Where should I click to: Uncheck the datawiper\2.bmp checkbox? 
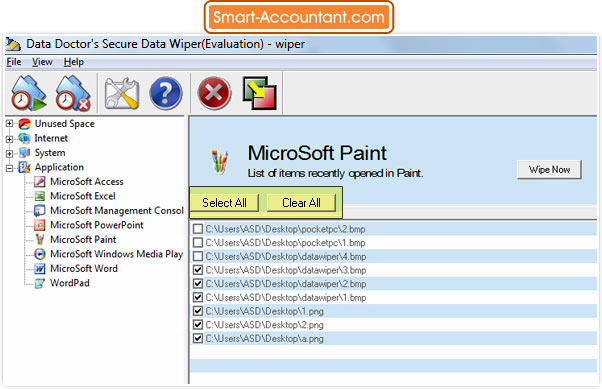tap(198, 284)
